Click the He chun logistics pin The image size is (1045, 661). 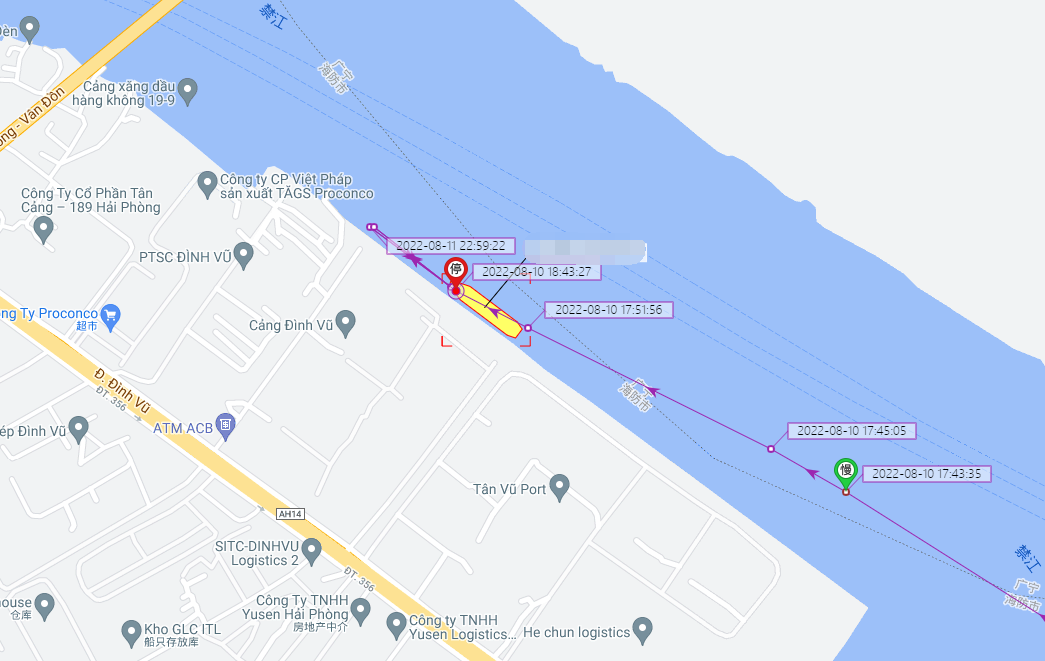coord(642,631)
